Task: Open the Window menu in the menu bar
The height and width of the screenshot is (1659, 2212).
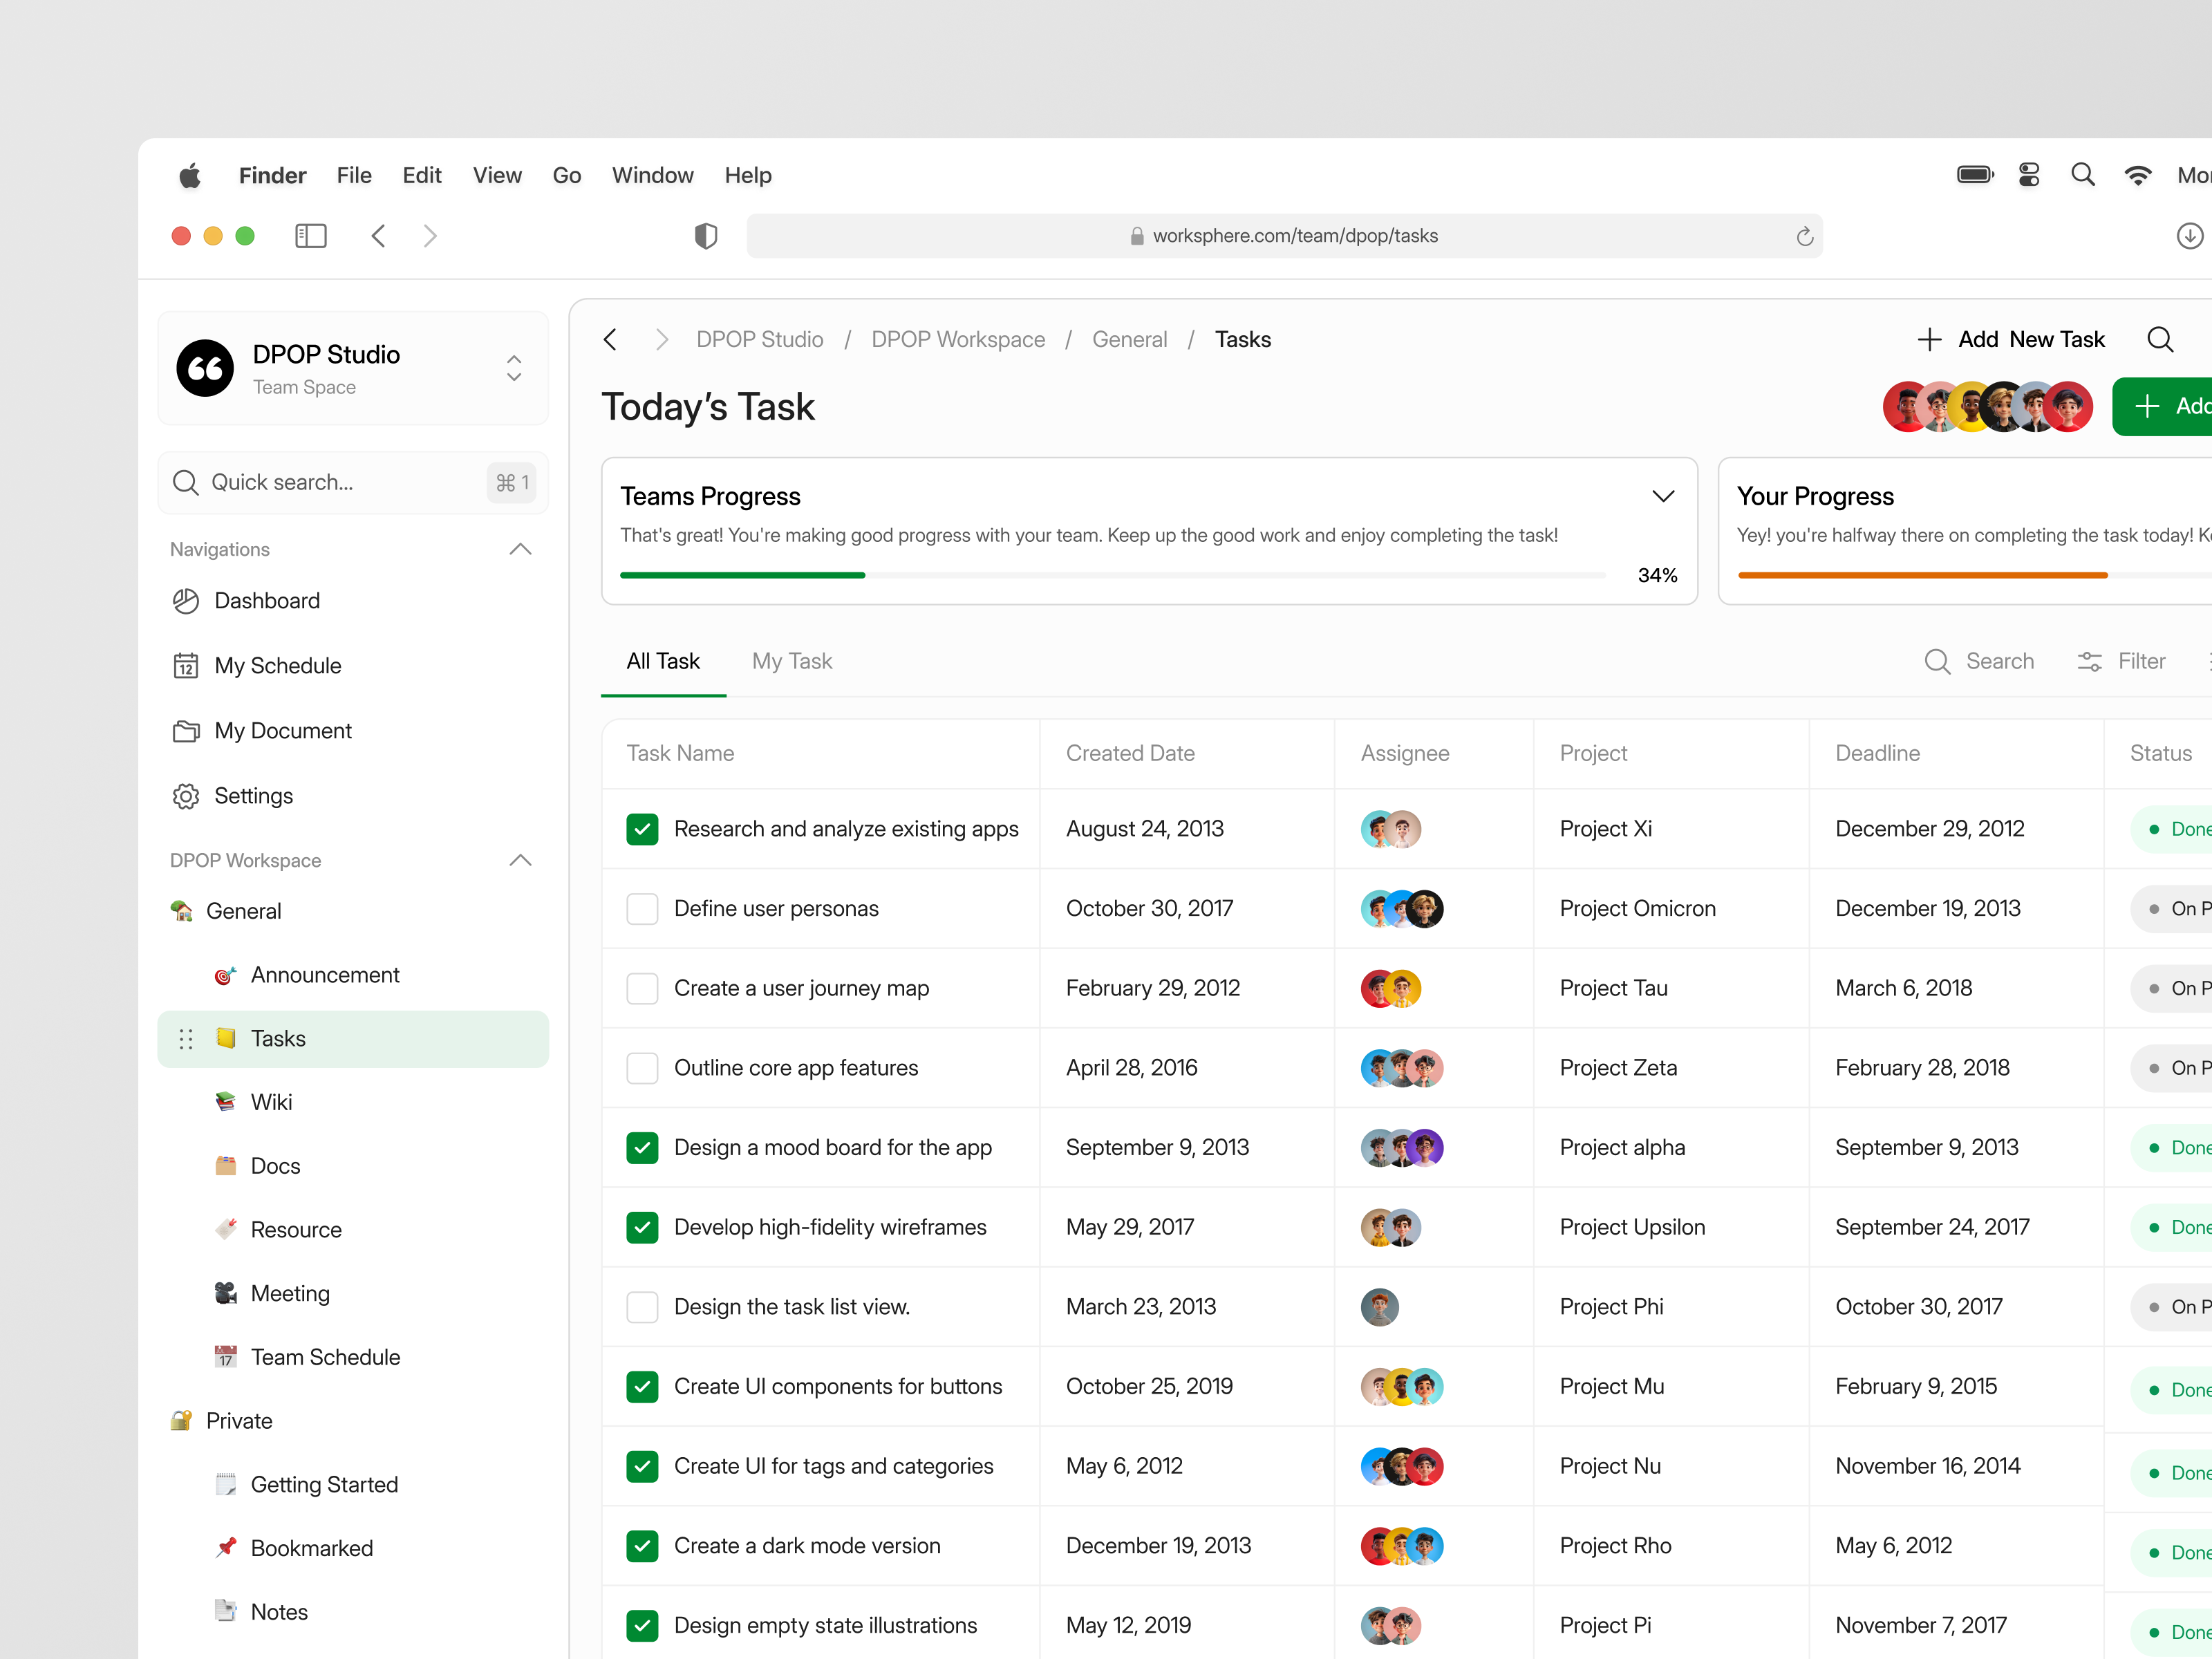Action: (651, 175)
